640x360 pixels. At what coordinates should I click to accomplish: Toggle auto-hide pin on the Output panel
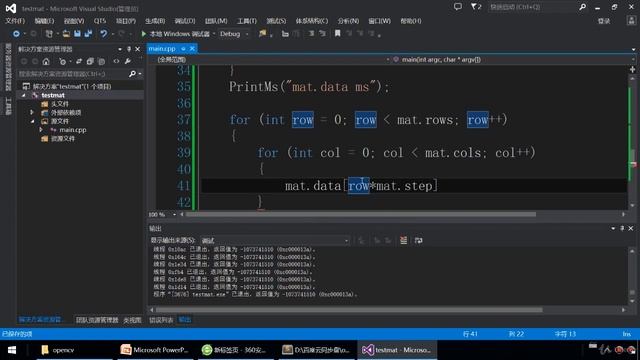[x=622, y=228]
